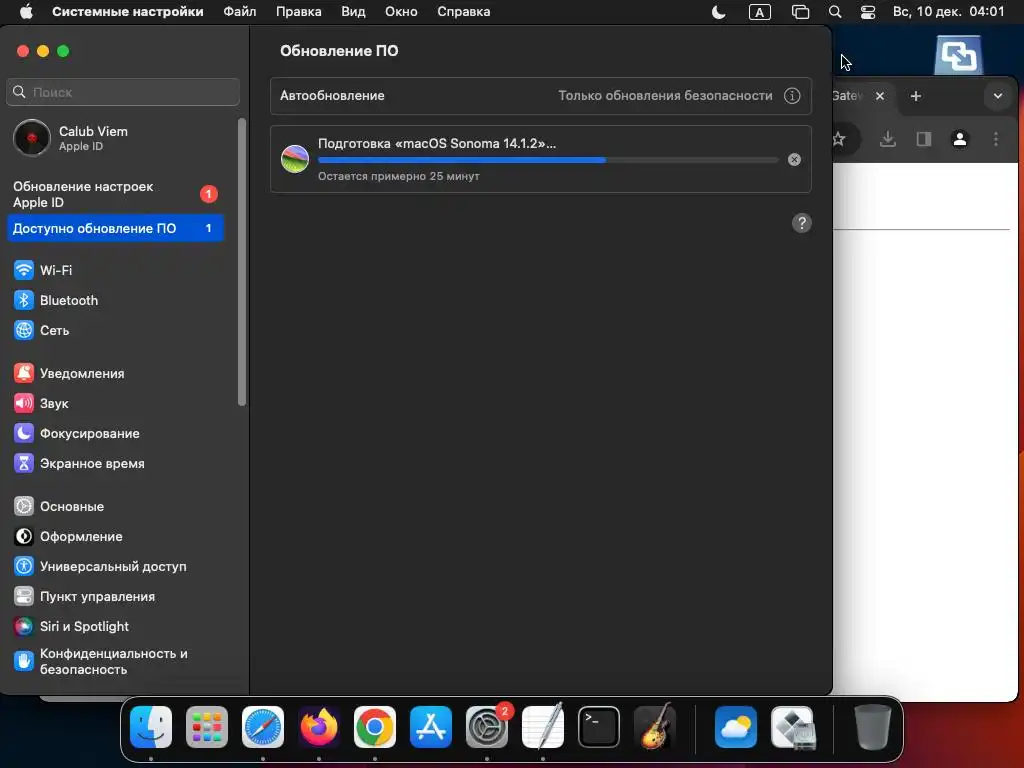Open the Окно menu
Image resolution: width=1024 pixels, height=768 pixels.
click(x=401, y=12)
